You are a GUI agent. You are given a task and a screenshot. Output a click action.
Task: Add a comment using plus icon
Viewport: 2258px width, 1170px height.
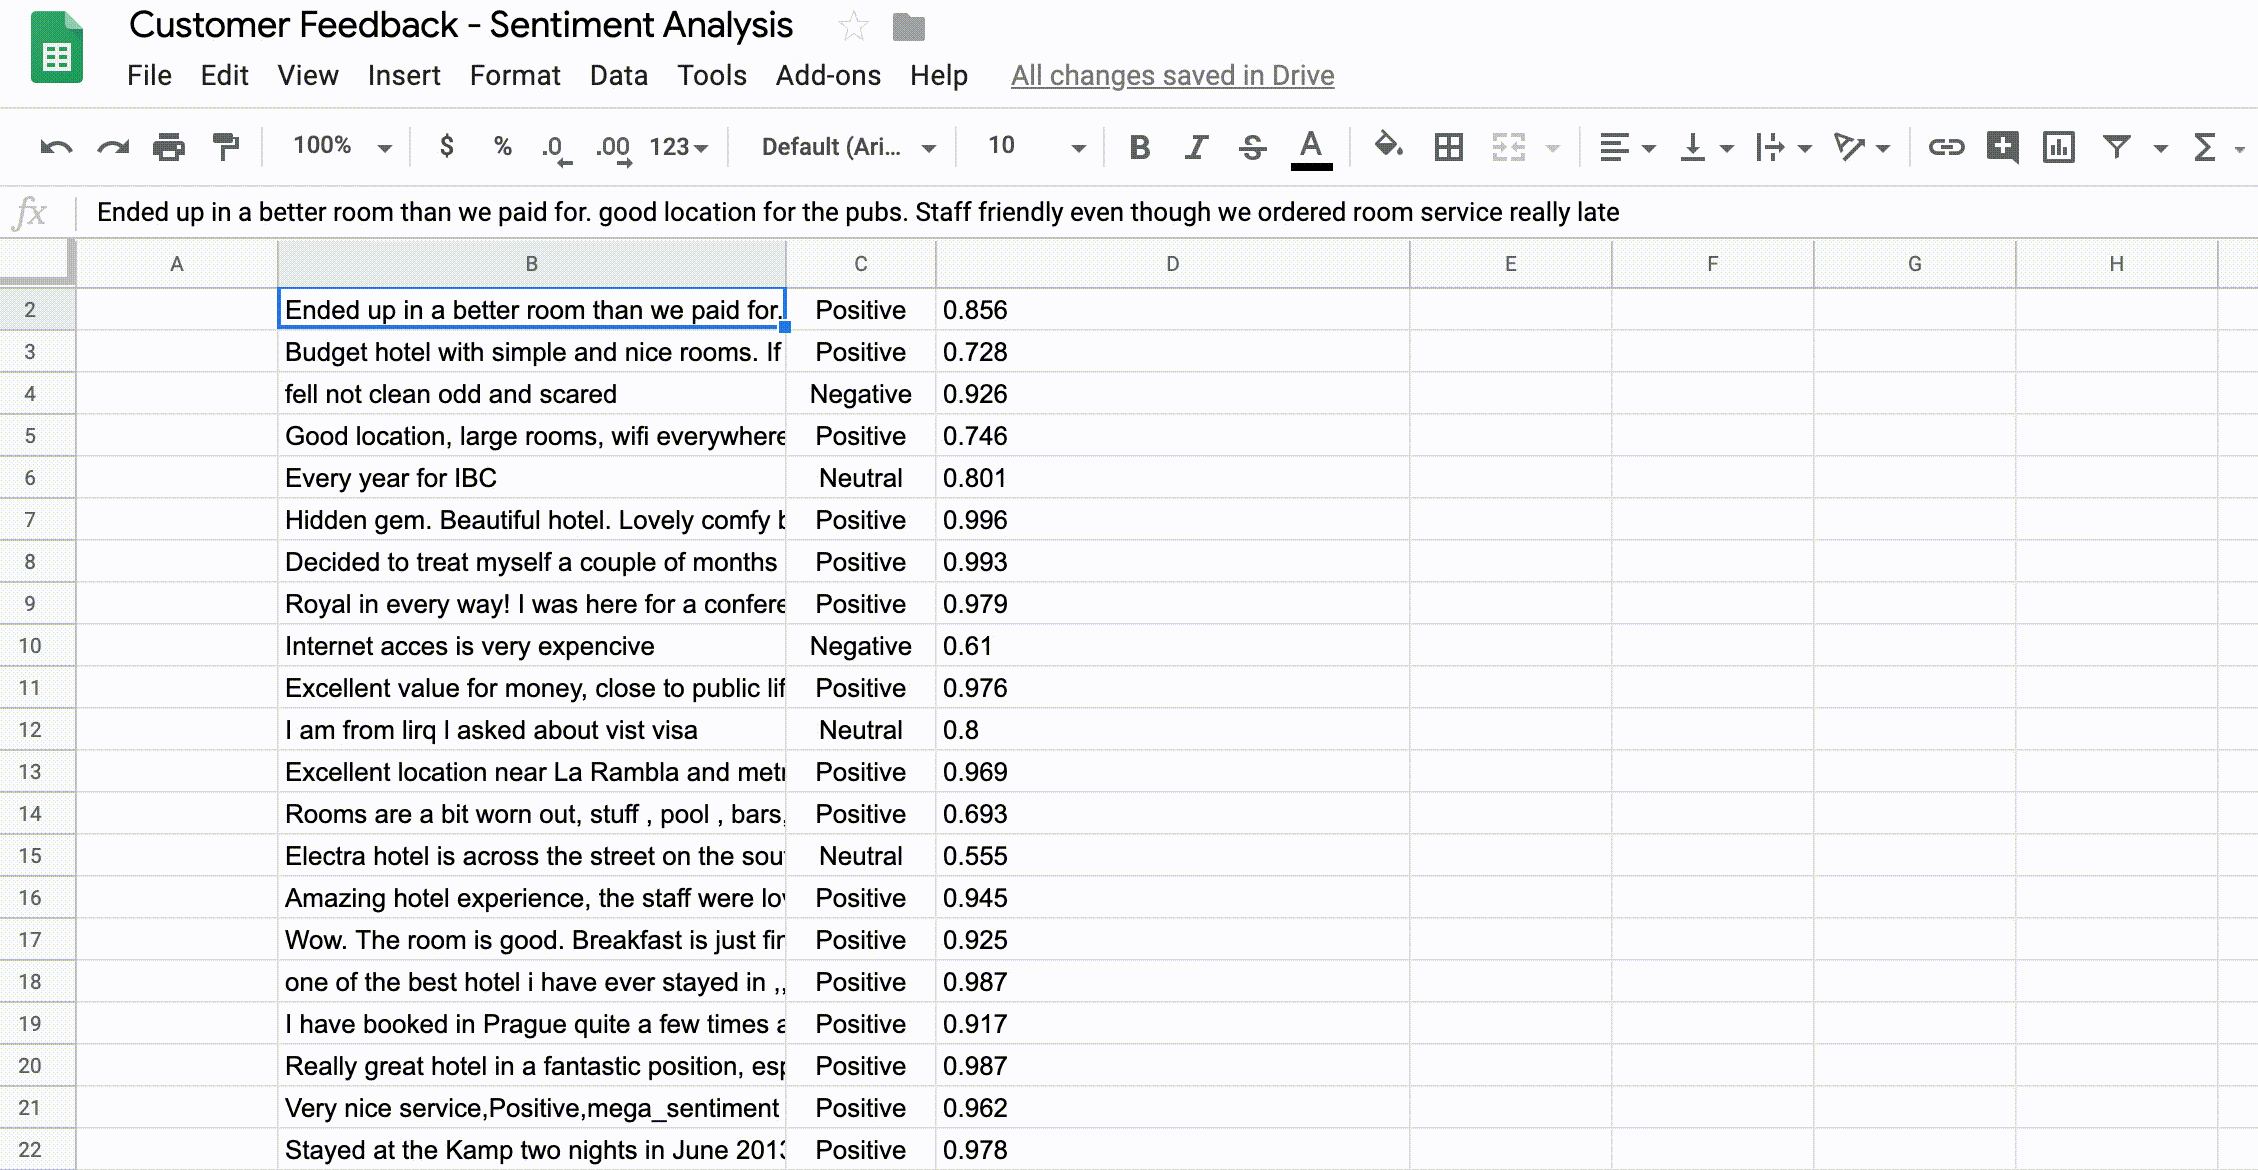coord(2002,147)
